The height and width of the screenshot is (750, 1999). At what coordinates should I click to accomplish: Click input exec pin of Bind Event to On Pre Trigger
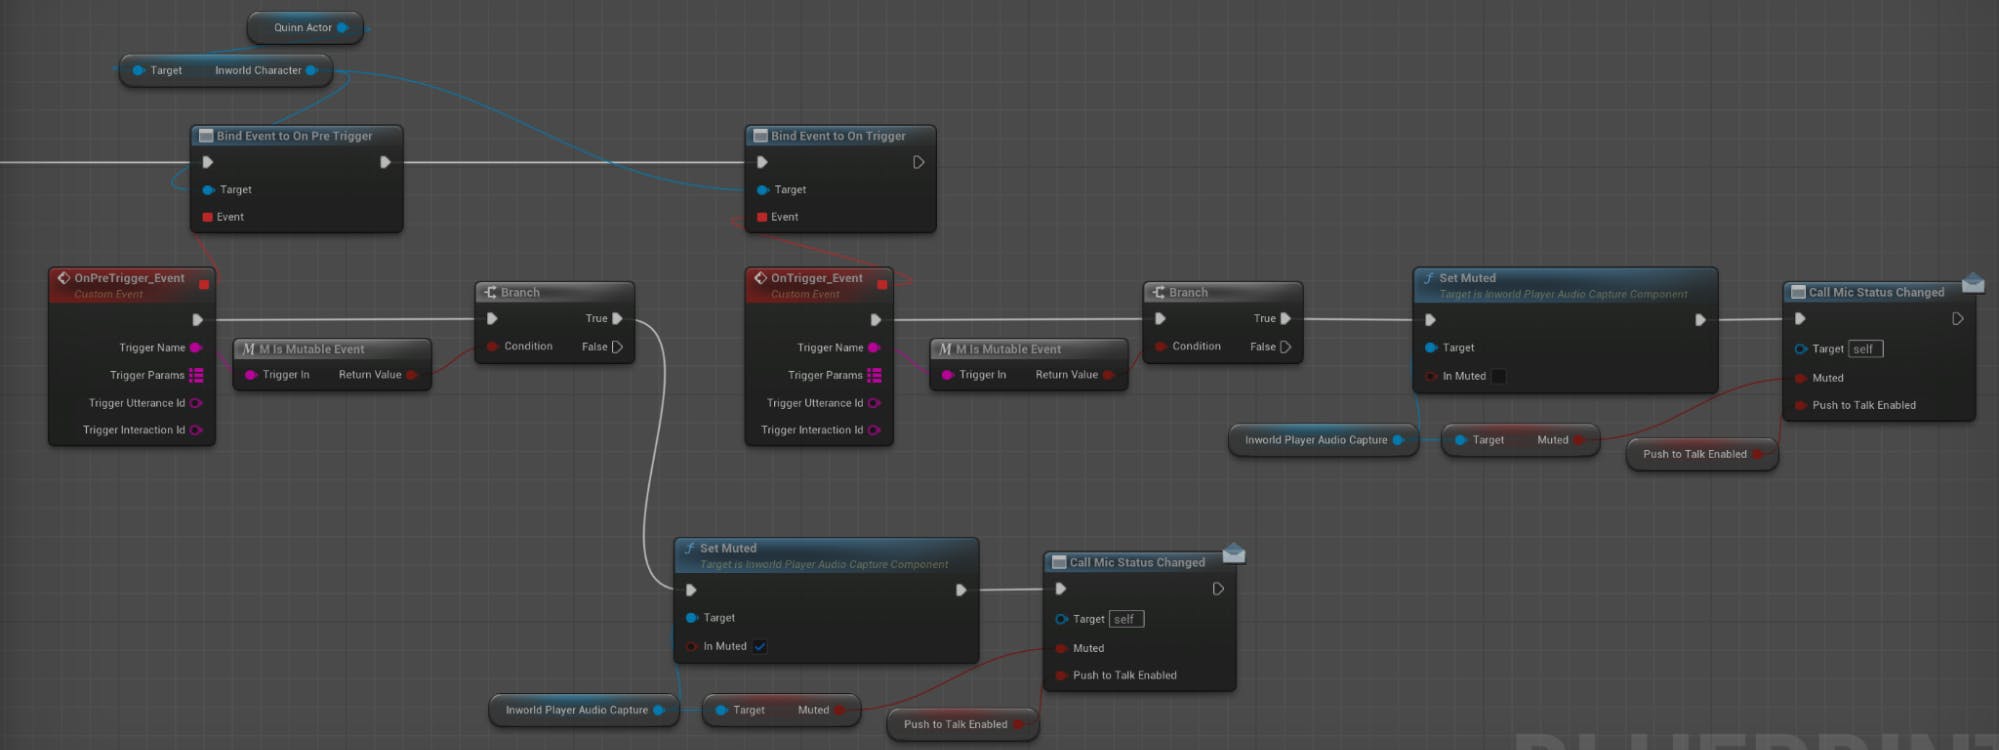tap(208, 162)
